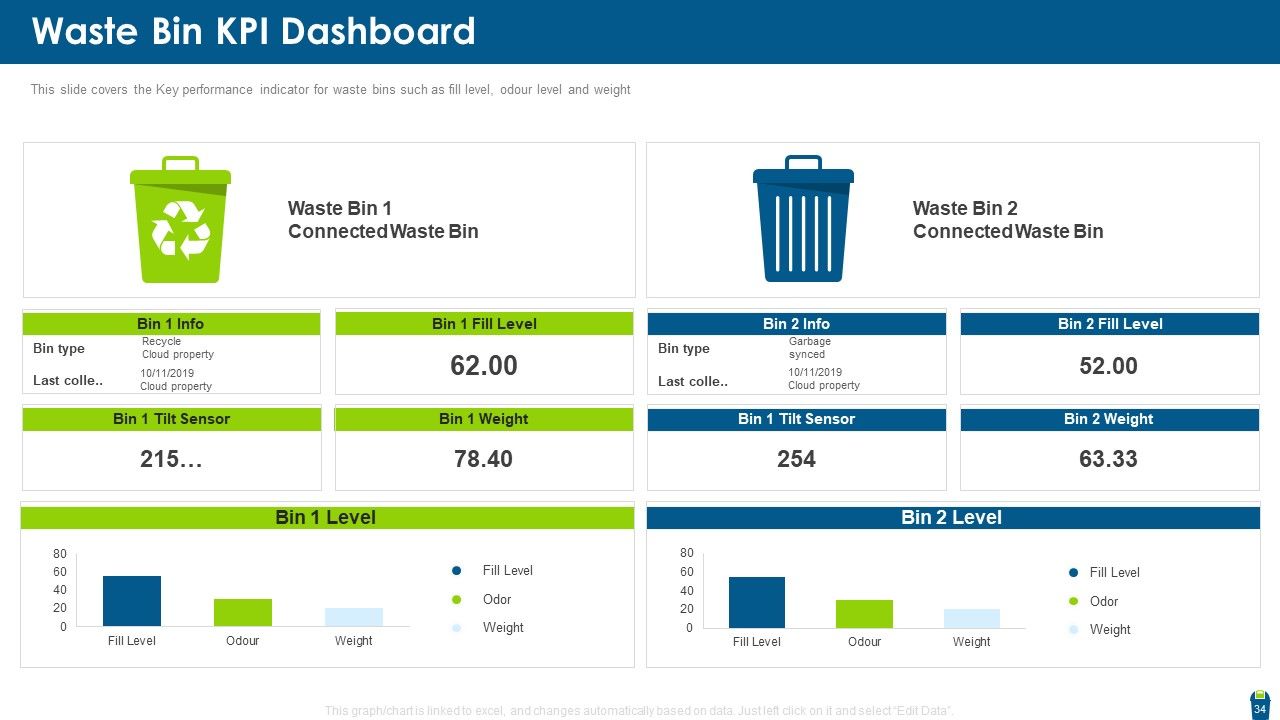Screen dimensions: 1280x720
Task: Select the green Odour bar in Bin 2 chart
Action: click(864, 614)
